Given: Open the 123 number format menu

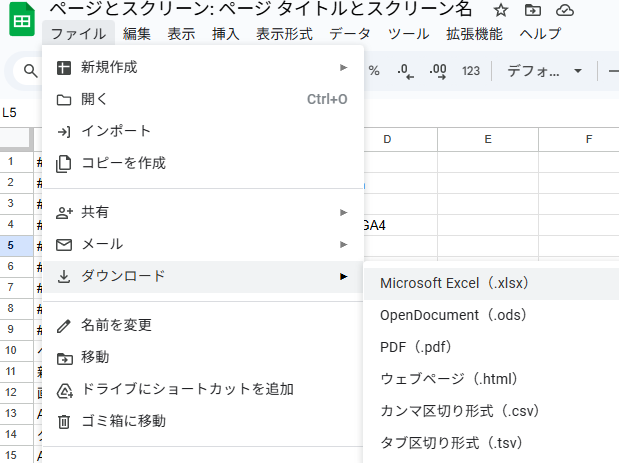Looking at the screenshot, I should (x=471, y=71).
